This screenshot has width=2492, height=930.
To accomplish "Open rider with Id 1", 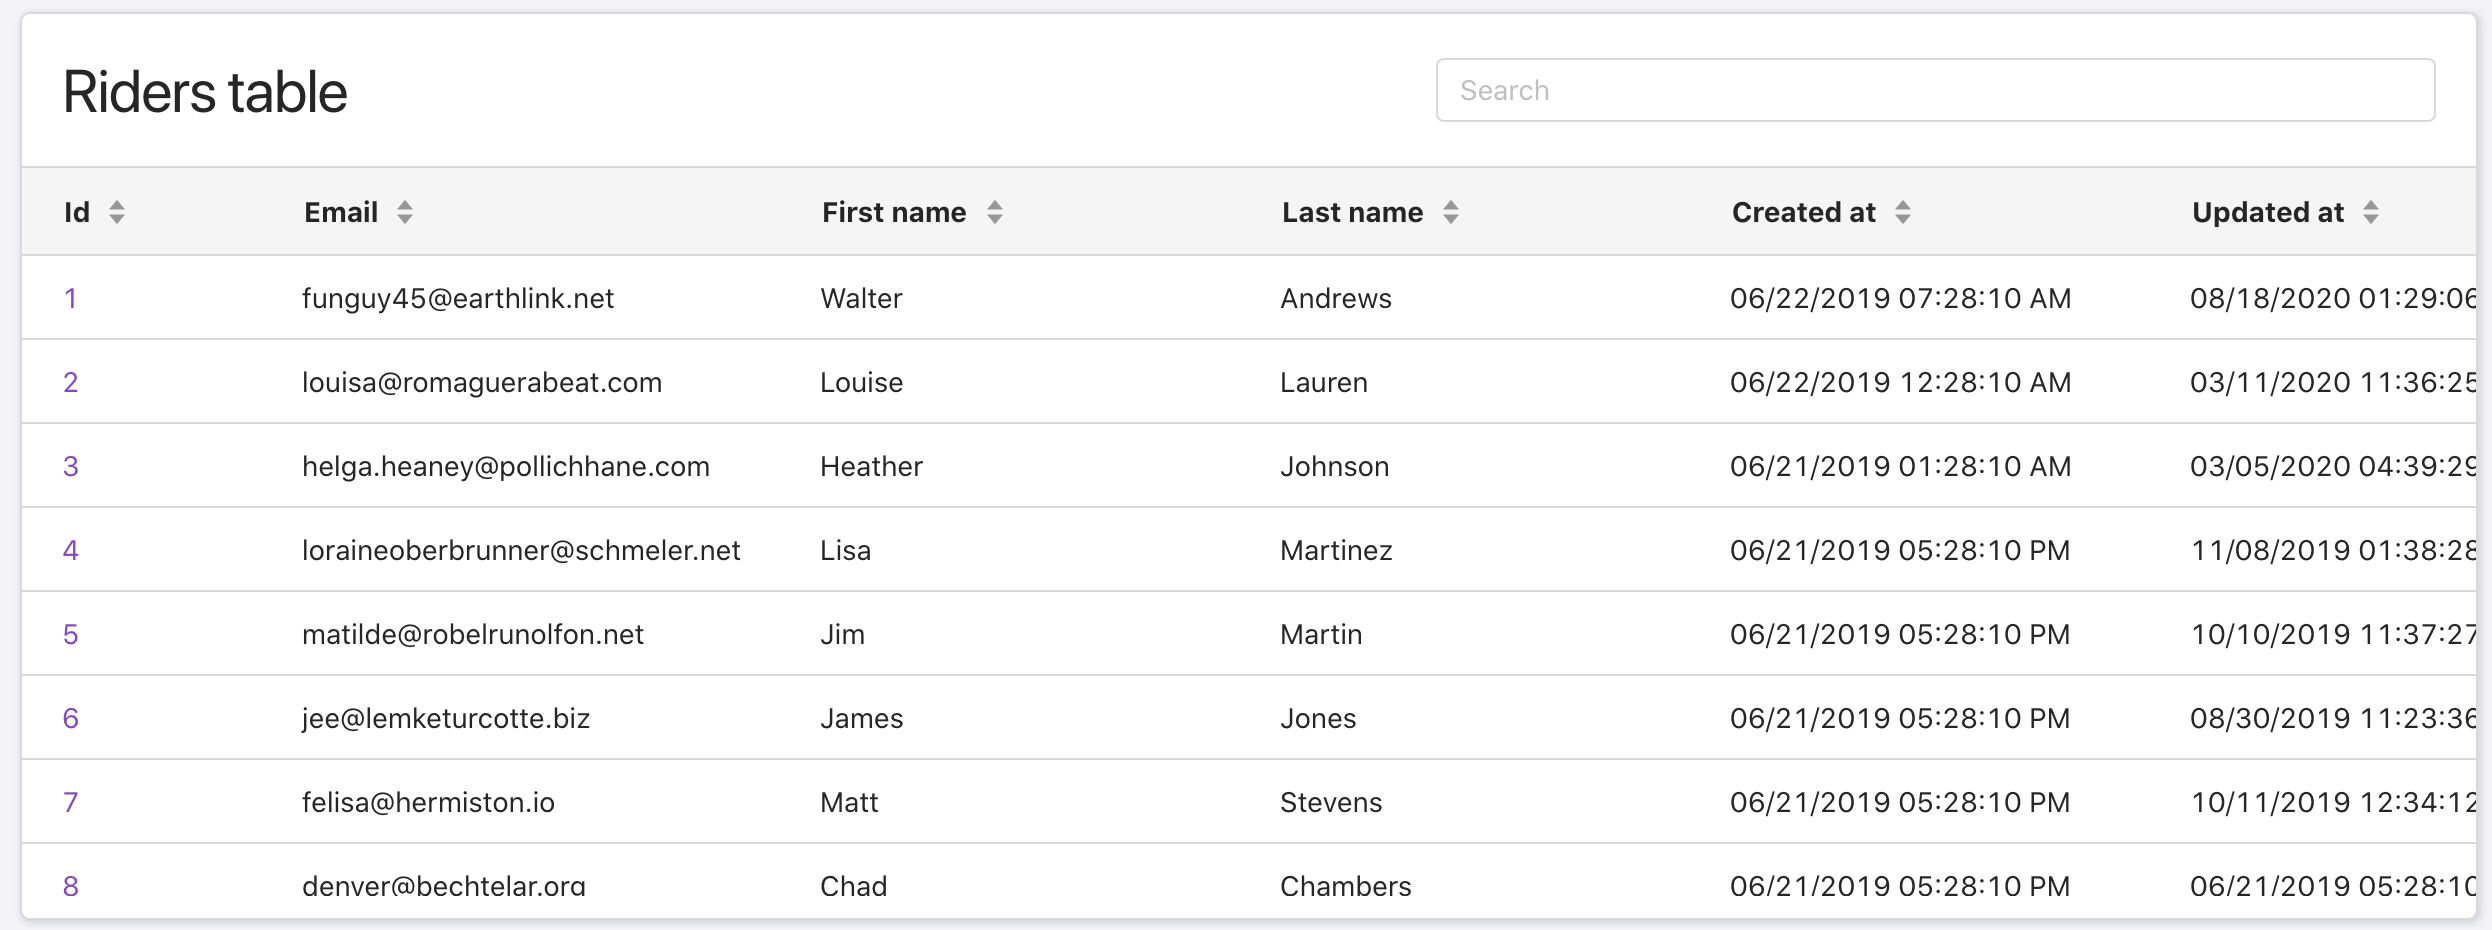I will [71, 298].
